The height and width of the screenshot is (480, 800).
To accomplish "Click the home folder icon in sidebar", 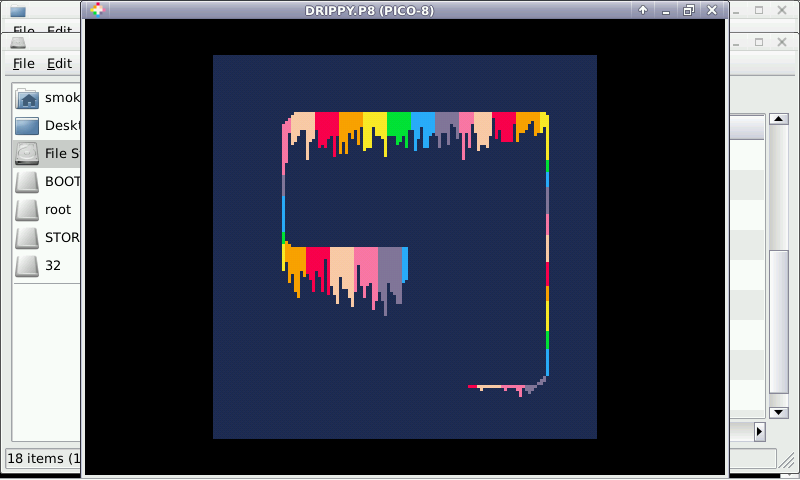I will click(28, 98).
